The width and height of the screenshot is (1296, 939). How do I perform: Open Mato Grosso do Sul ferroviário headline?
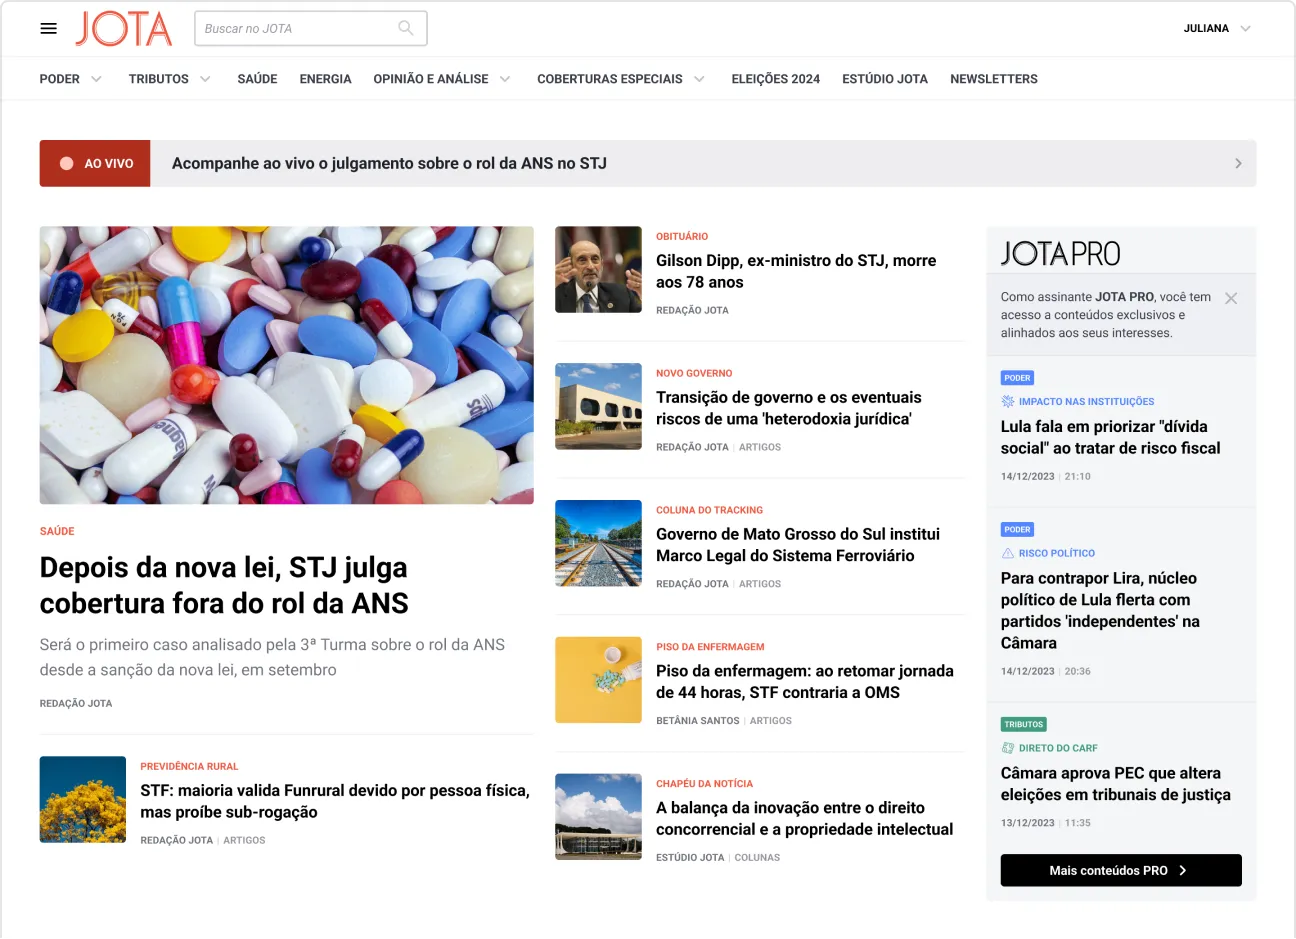(x=798, y=545)
